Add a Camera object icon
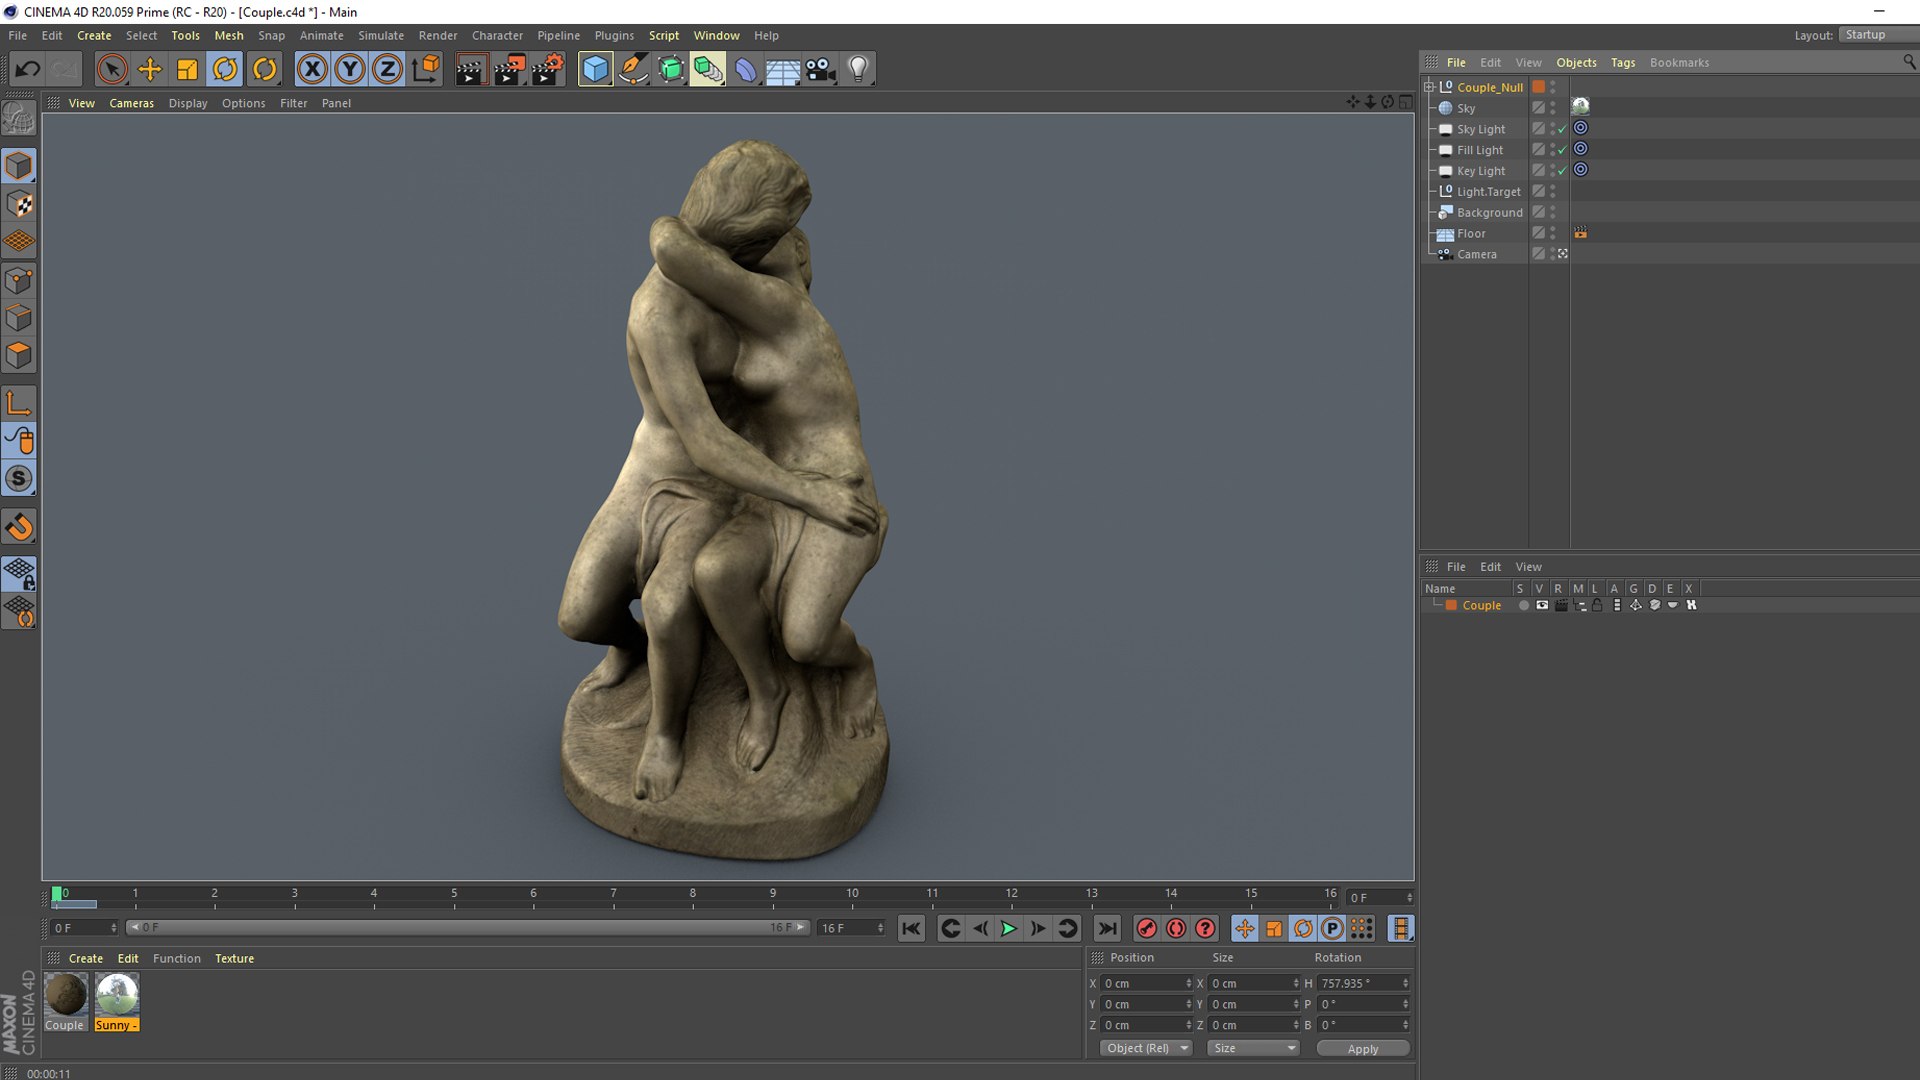Image resolution: width=1920 pixels, height=1080 pixels. (821, 69)
